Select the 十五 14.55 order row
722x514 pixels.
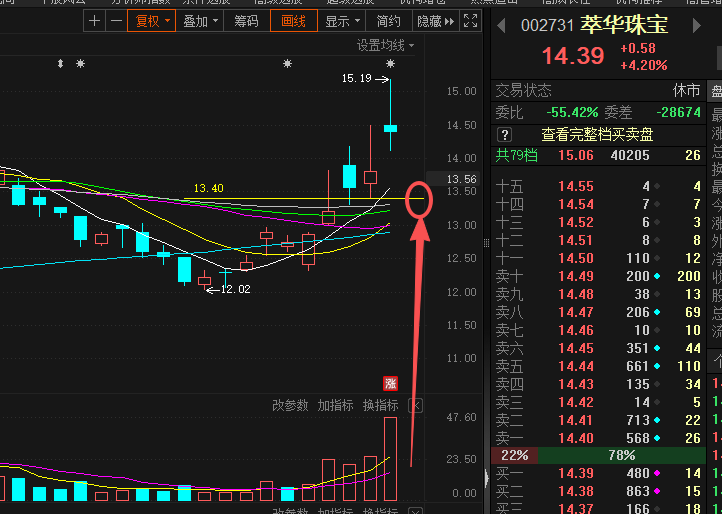599,186
